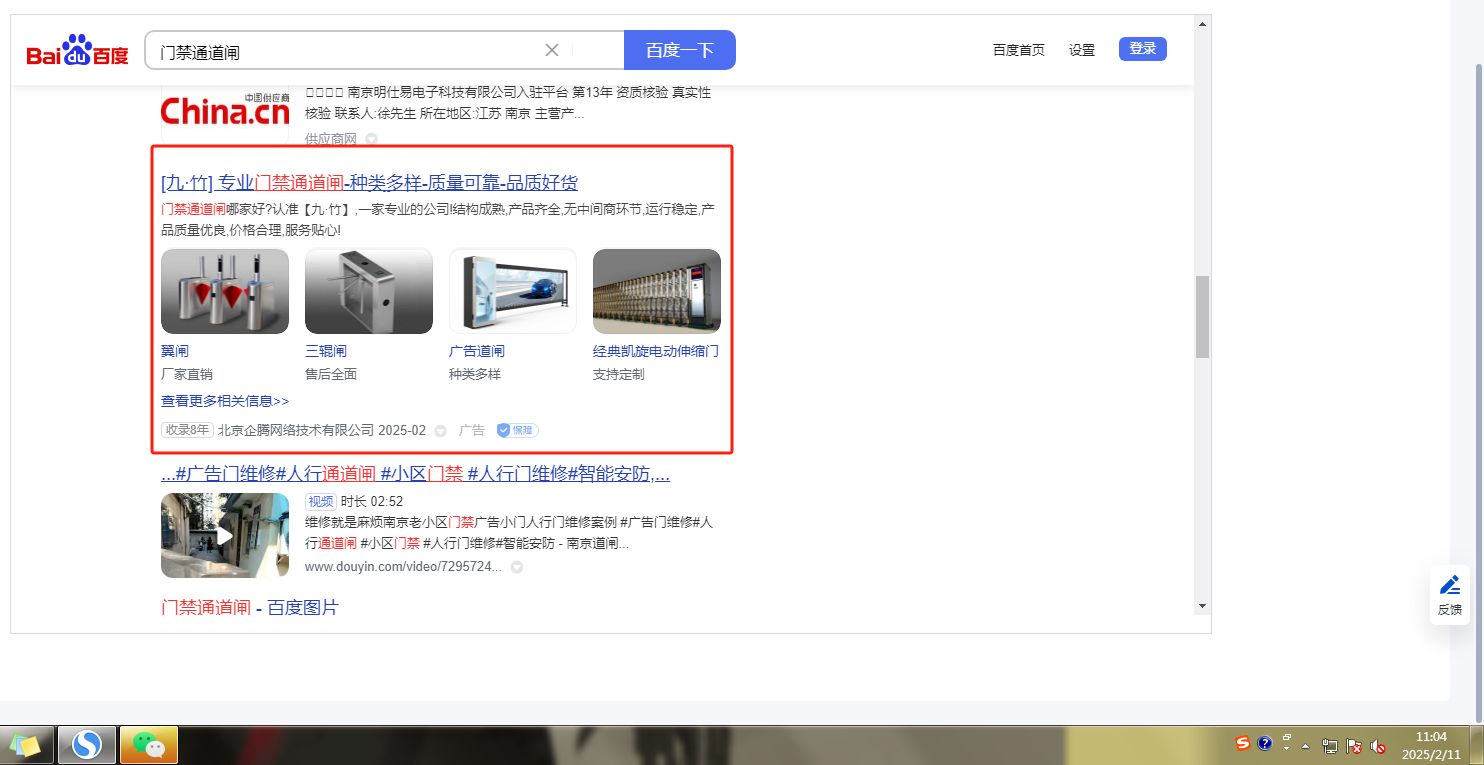Click the Sogou input method tray icon

(x=1243, y=743)
